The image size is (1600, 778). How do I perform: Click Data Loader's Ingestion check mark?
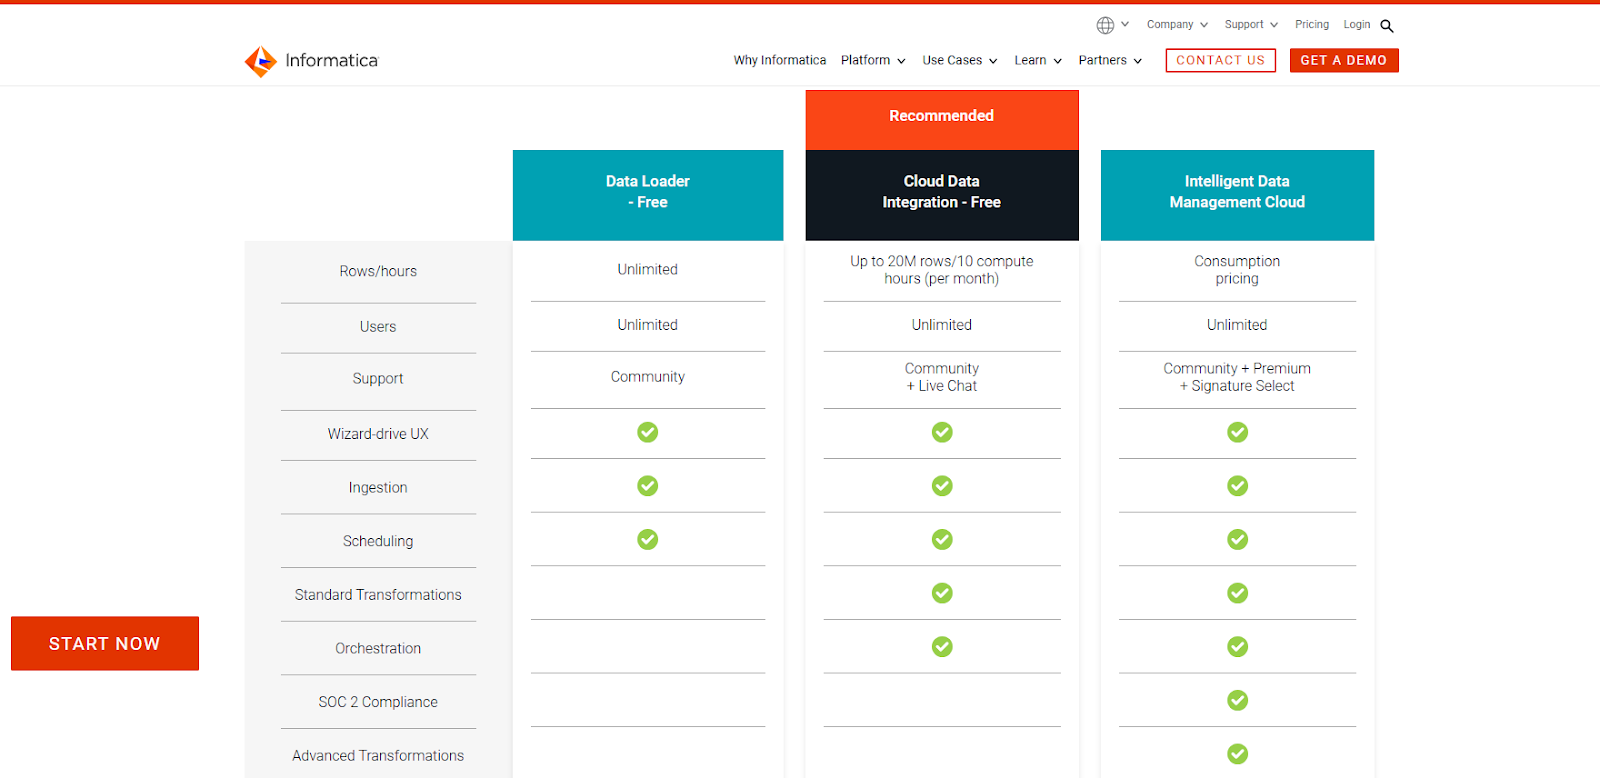pyautogui.click(x=648, y=486)
